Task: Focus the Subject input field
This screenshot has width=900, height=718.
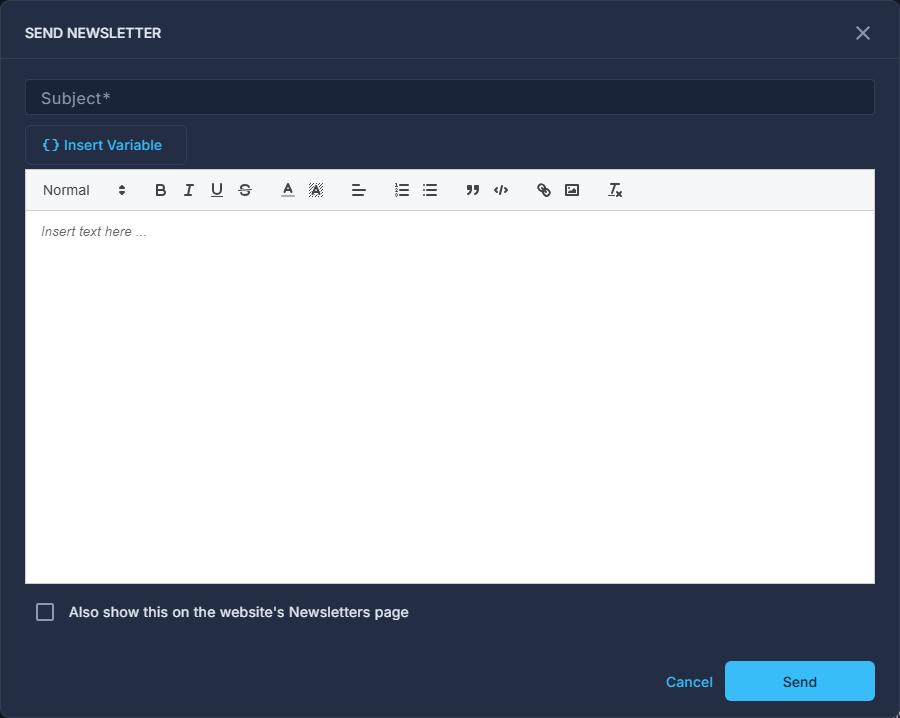Action: (x=450, y=98)
